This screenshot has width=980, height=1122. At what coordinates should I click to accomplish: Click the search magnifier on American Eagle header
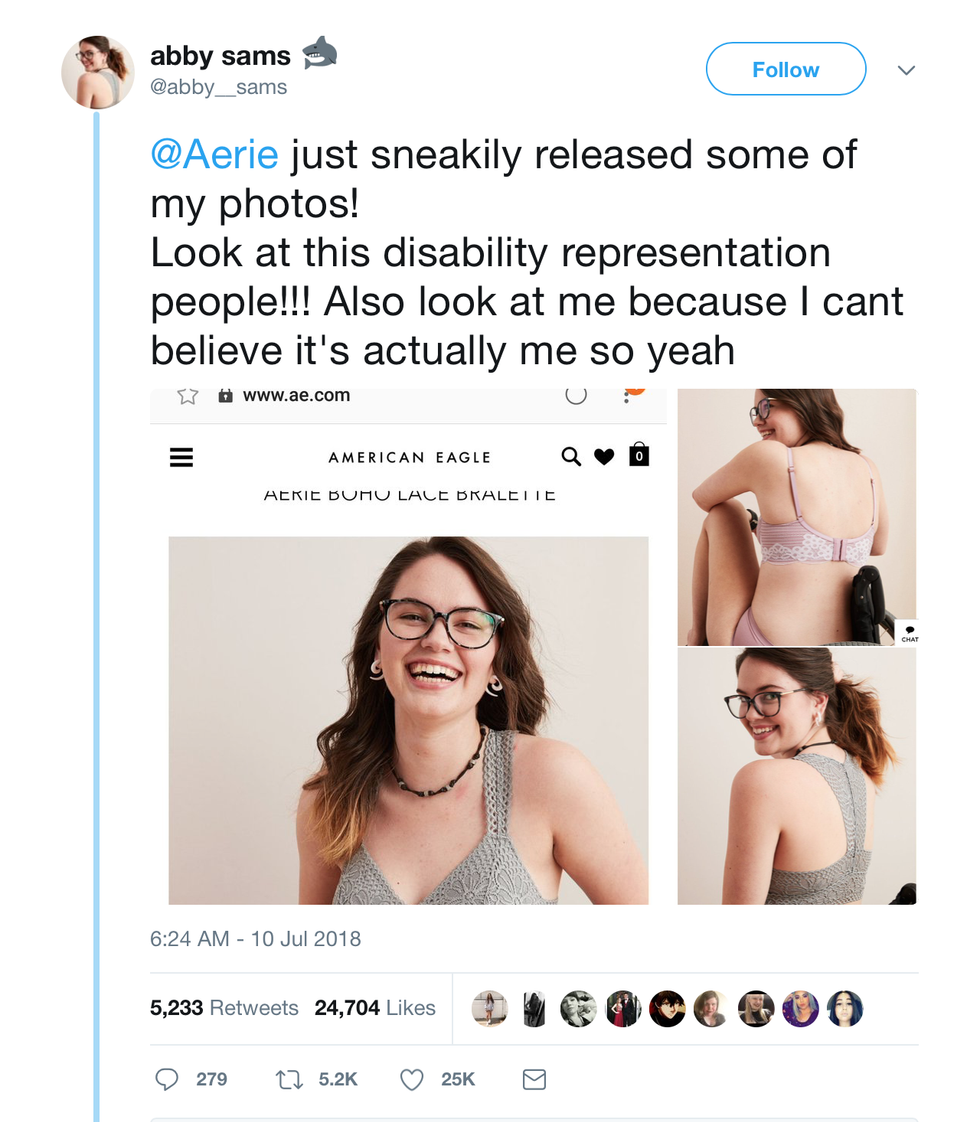[x=571, y=457]
